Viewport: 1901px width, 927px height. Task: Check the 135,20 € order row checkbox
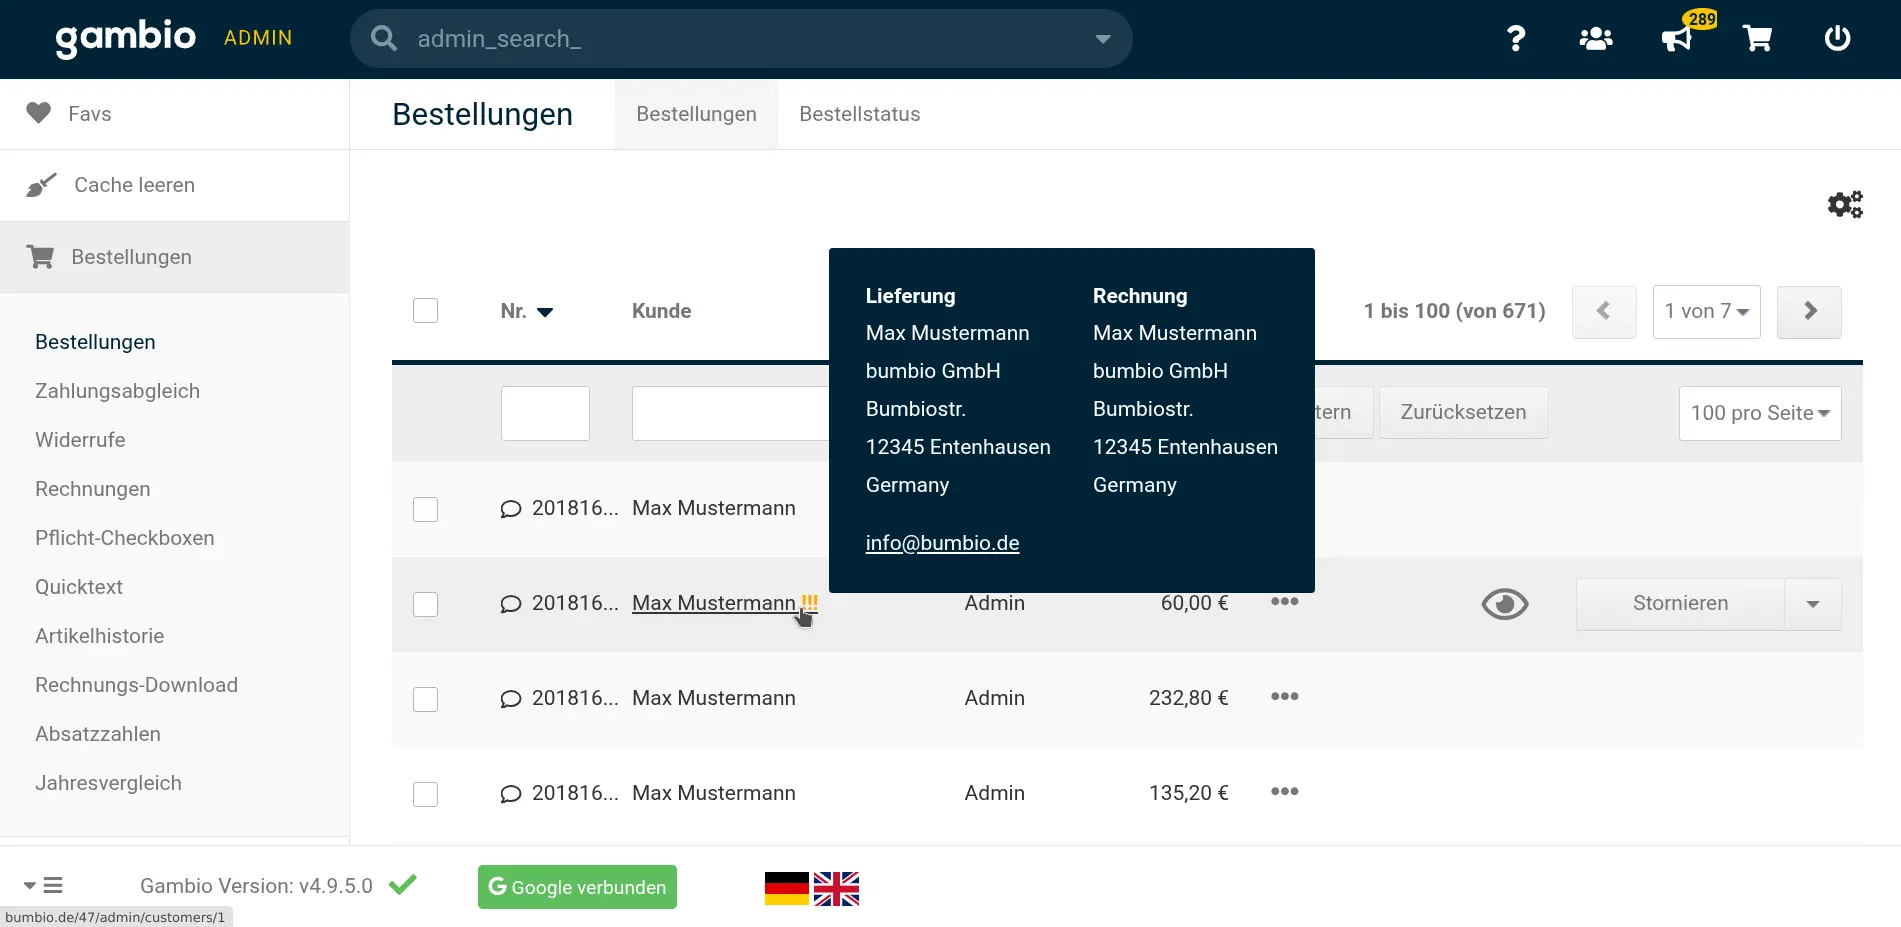pos(426,794)
